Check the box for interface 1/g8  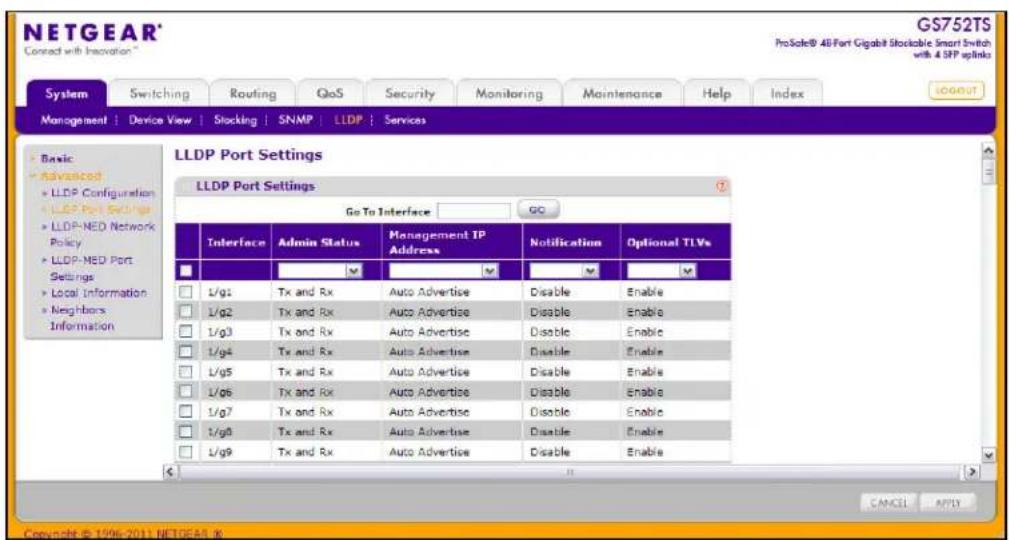pos(187,432)
